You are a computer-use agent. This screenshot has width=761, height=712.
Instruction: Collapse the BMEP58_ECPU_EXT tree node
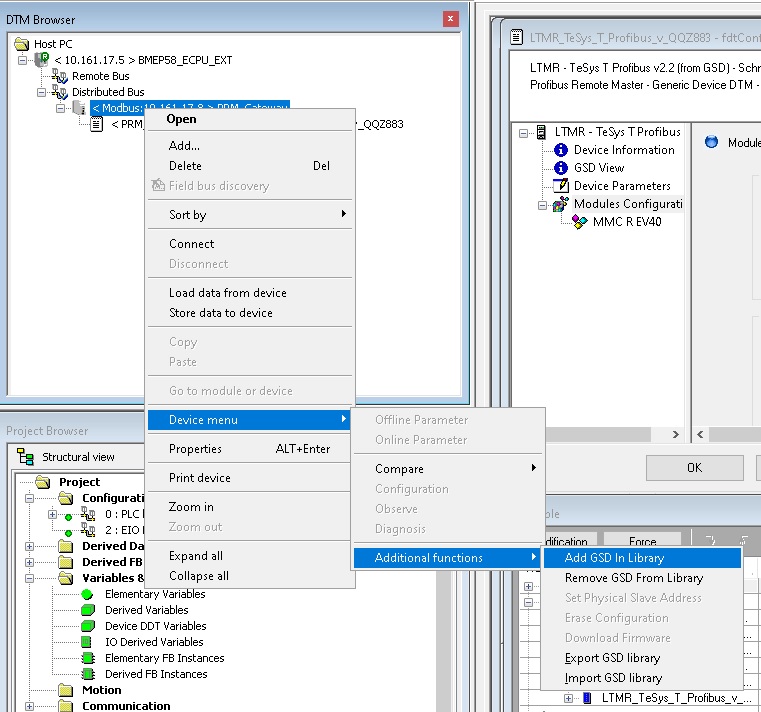click(22, 60)
